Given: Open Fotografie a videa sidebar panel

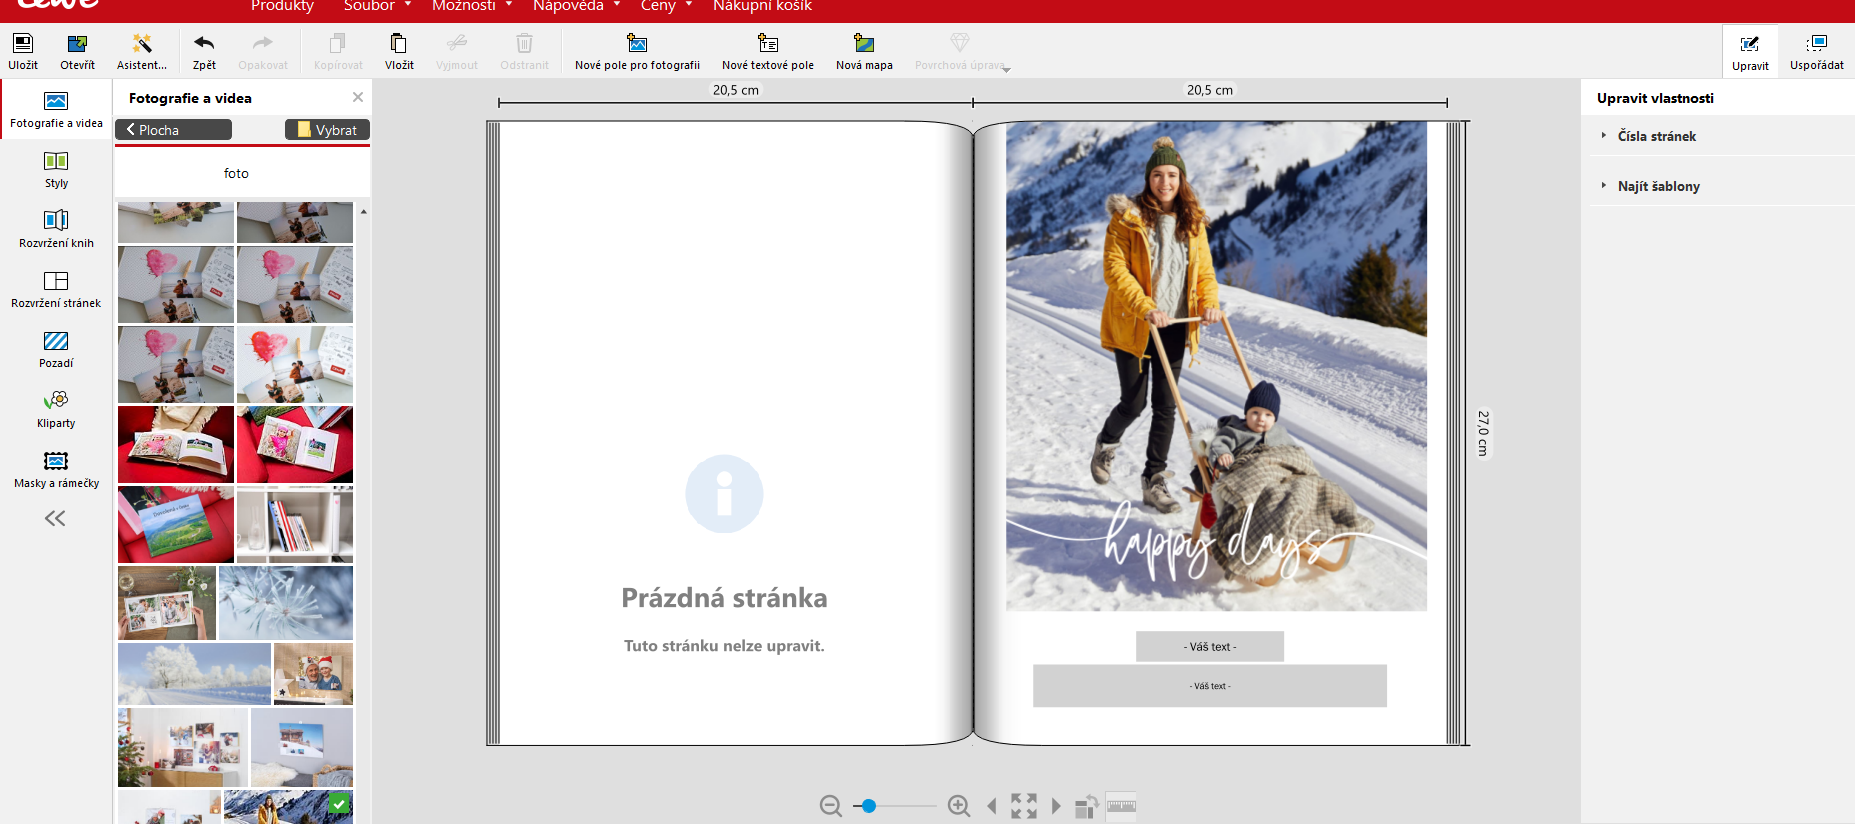Looking at the screenshot, I should point(56,110).
